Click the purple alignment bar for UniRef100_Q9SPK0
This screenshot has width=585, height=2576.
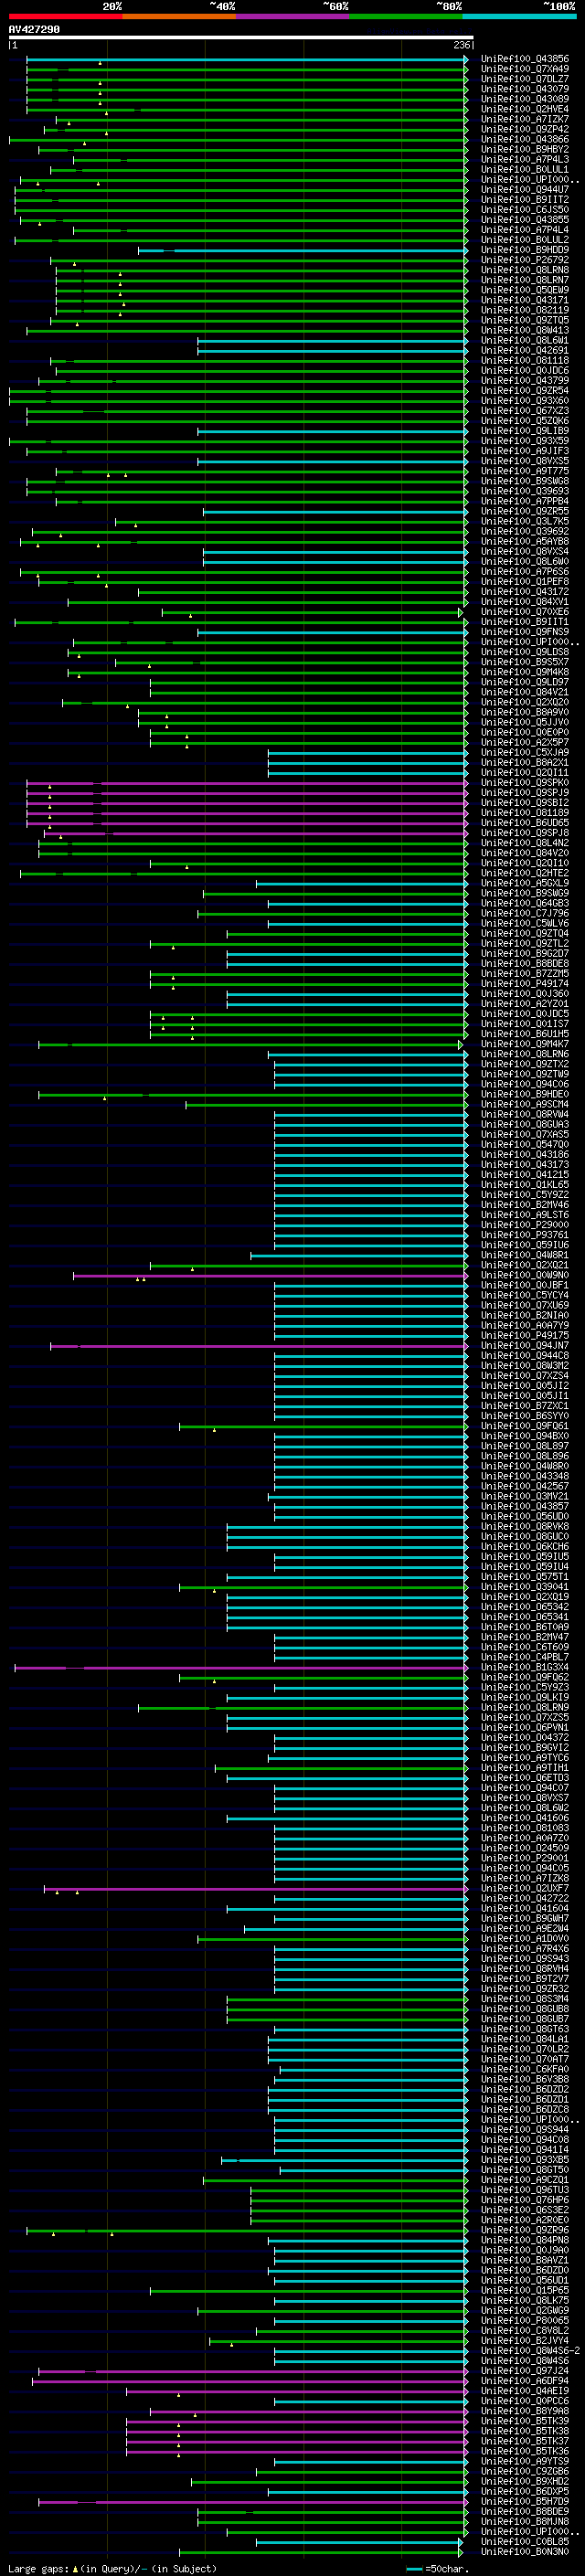click(247, 783)
